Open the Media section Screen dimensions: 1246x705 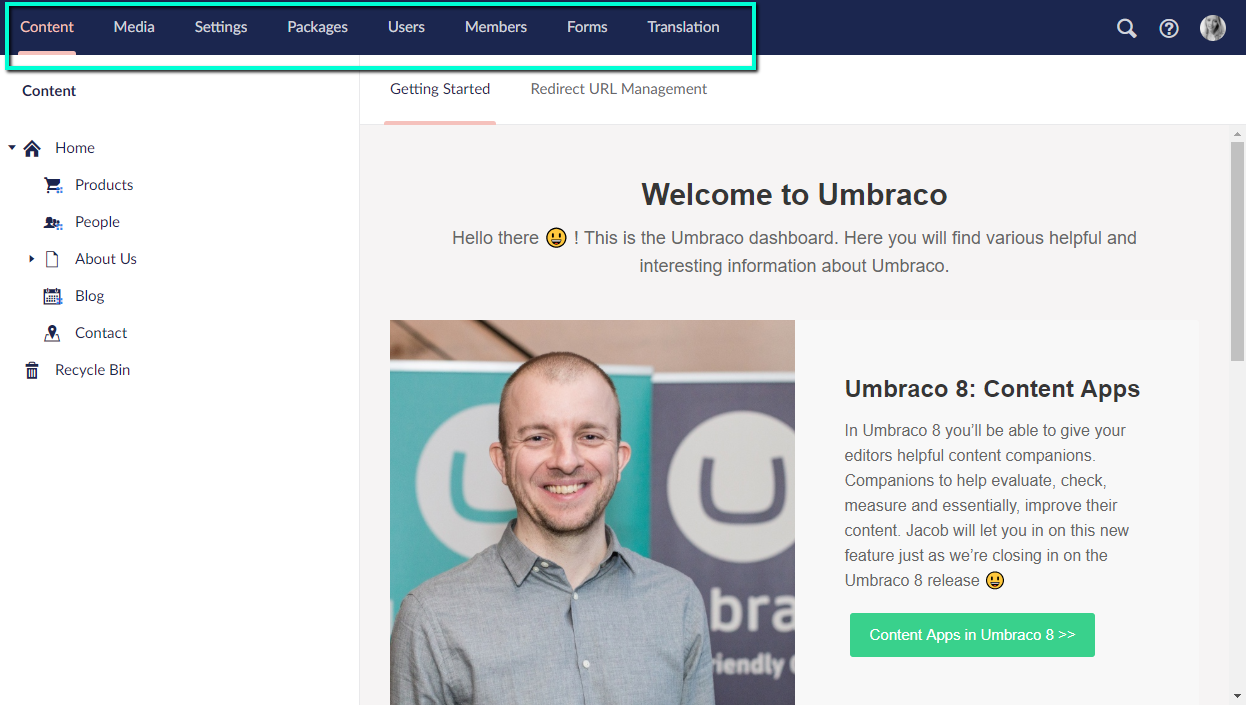[x=134, y=27]
